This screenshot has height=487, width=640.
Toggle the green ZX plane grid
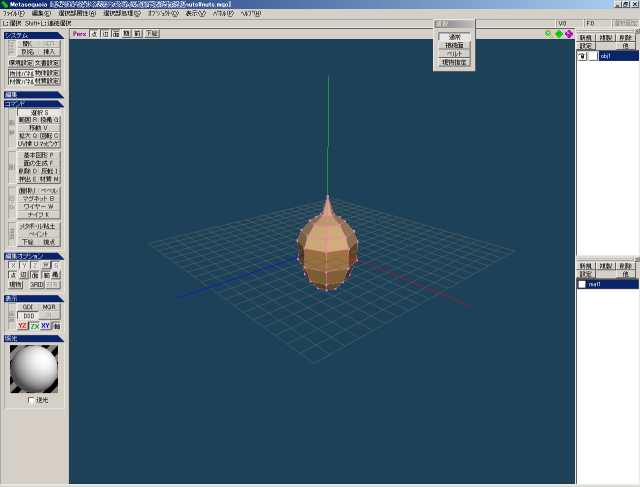(x=35, y=326)
